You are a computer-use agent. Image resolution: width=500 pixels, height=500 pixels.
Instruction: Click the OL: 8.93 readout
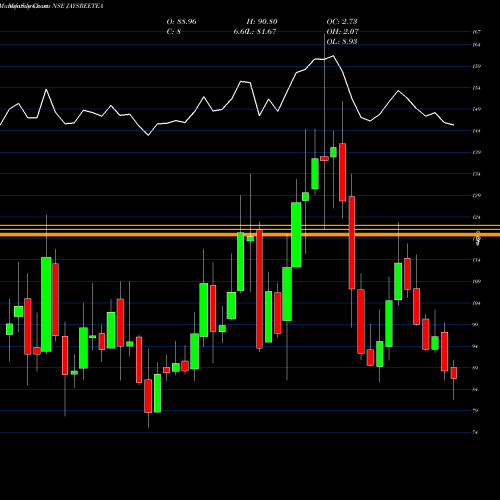point(342,42)
